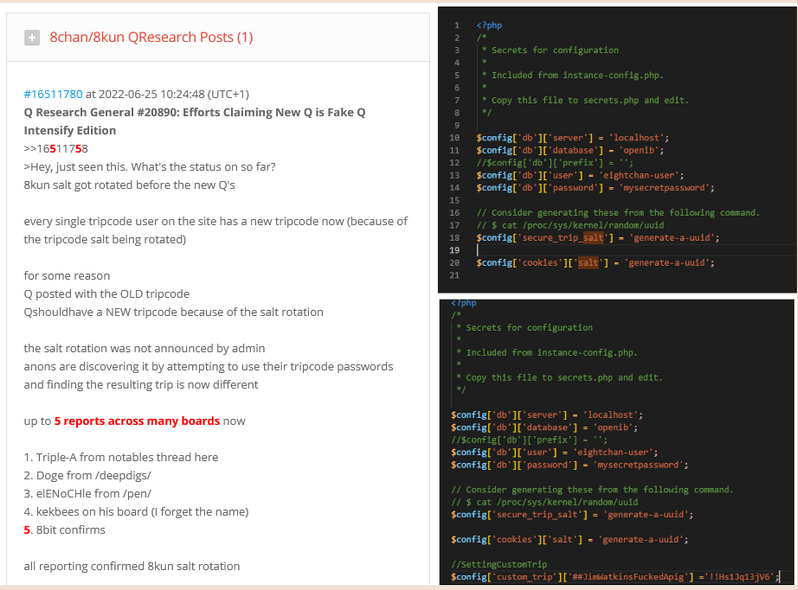798x590 pixels.
Task: Click the custom_trip config line in bottom code
Action: pos(615,577)
